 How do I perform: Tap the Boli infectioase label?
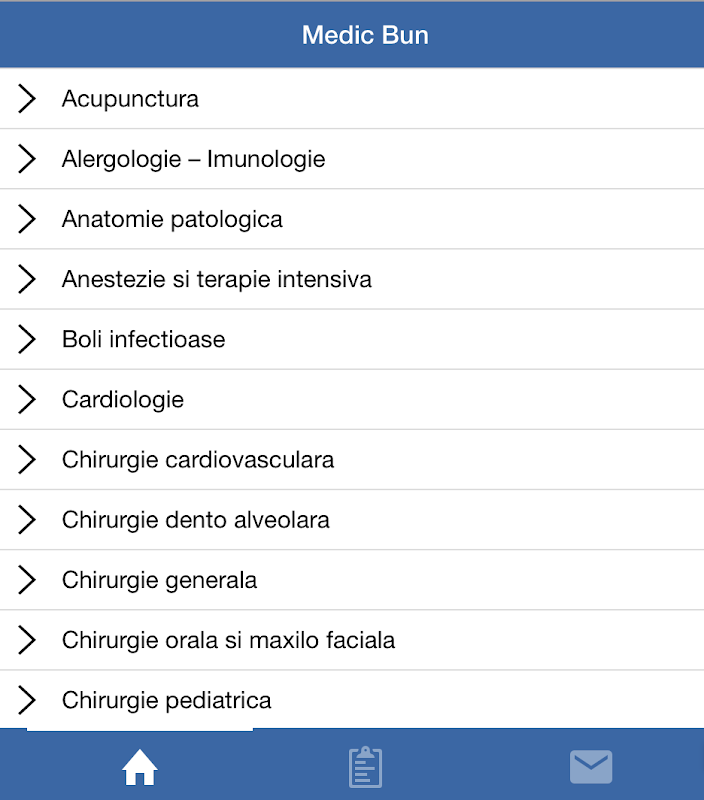pyautogui.click(x=143, y=340)
